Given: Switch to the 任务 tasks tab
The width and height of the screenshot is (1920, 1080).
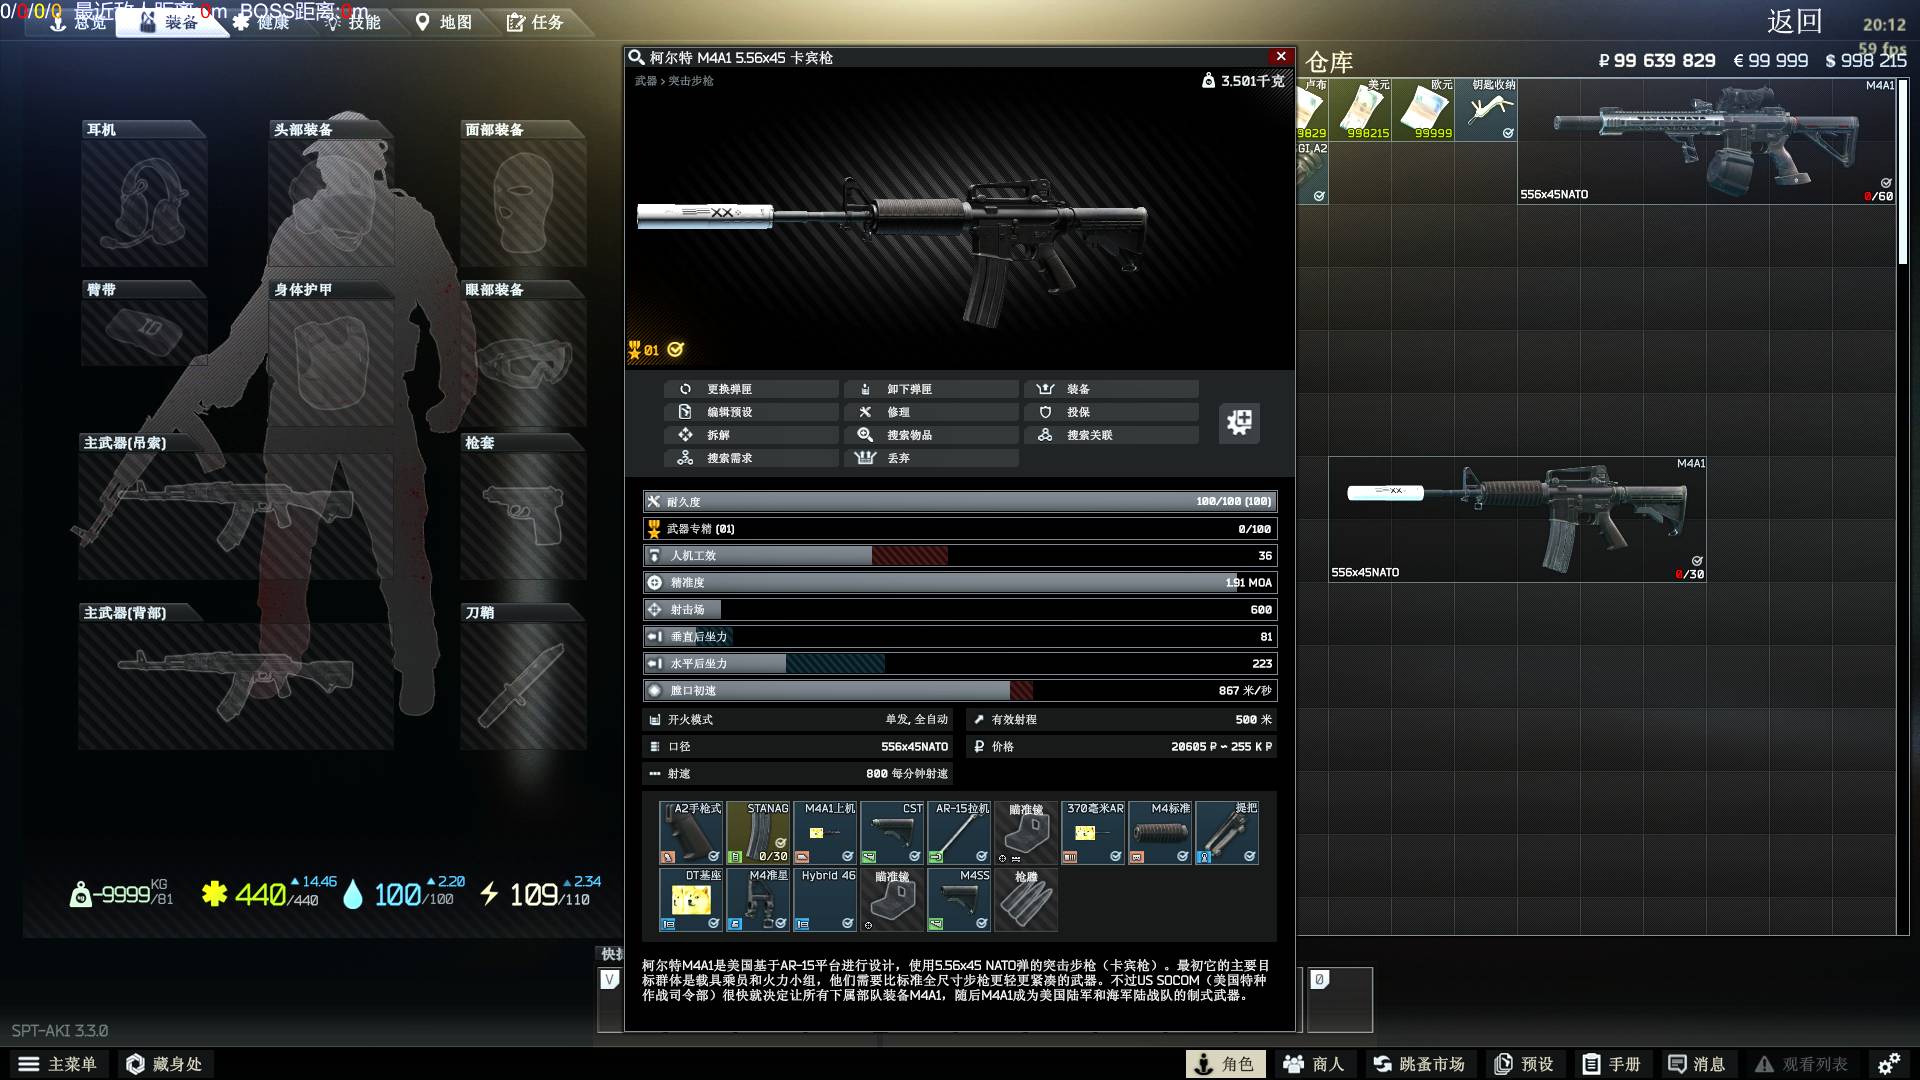Looking at the screenshot, I should point(536,22).
